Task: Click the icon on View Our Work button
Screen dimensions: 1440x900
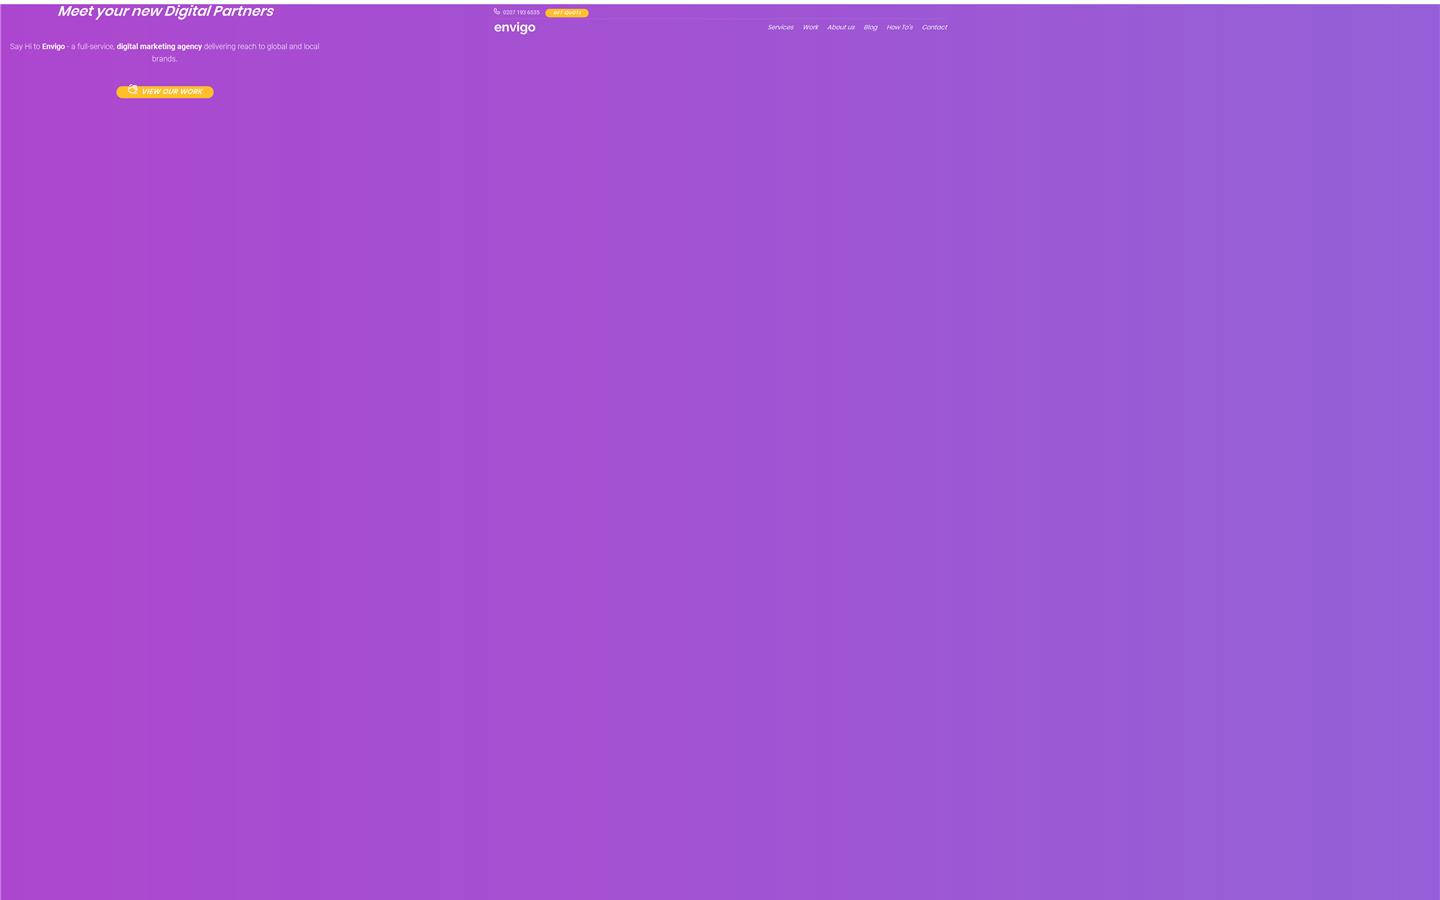Action: point(132,90)
